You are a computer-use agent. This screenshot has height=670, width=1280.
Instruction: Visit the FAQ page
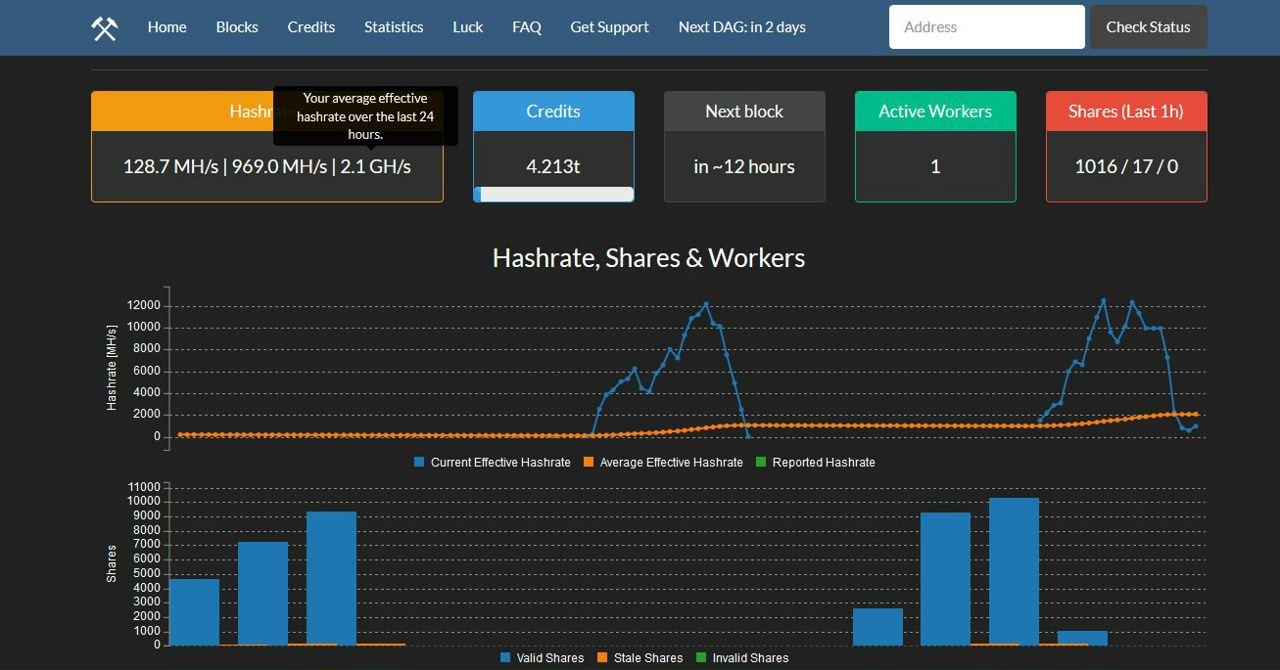[526, 27]
